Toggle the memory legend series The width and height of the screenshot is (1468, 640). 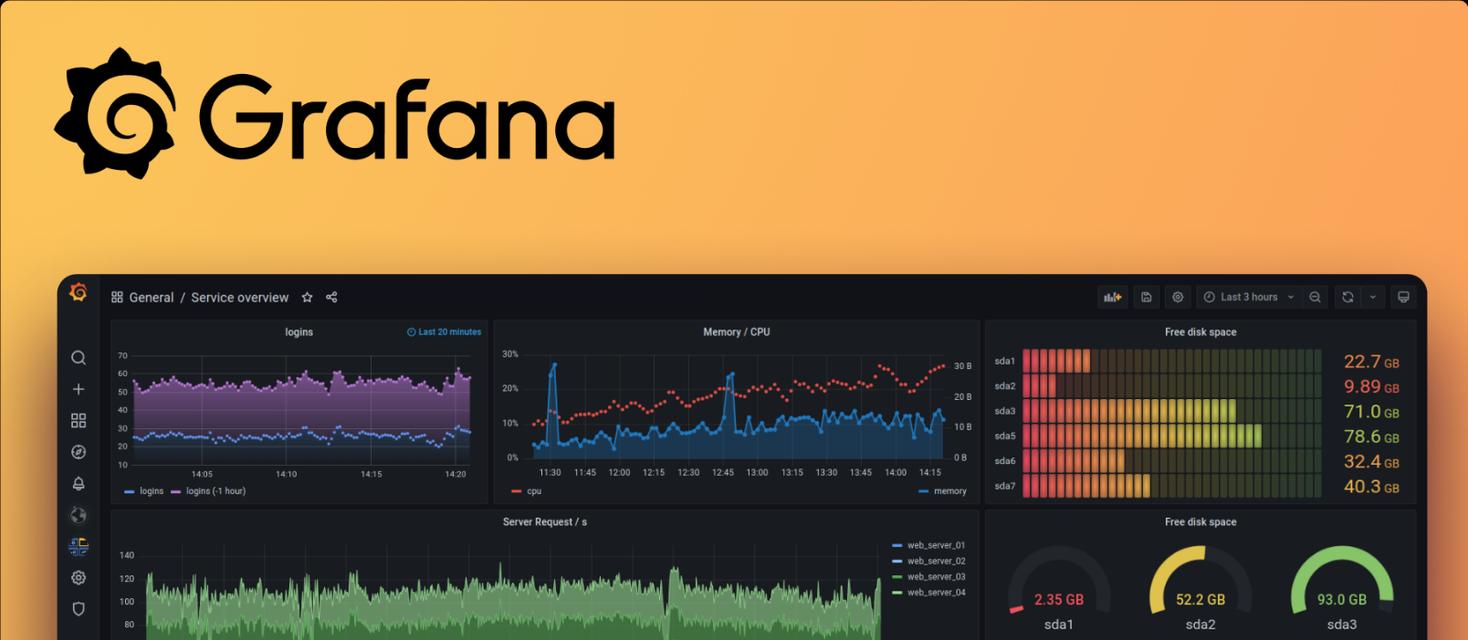[942, 491]
